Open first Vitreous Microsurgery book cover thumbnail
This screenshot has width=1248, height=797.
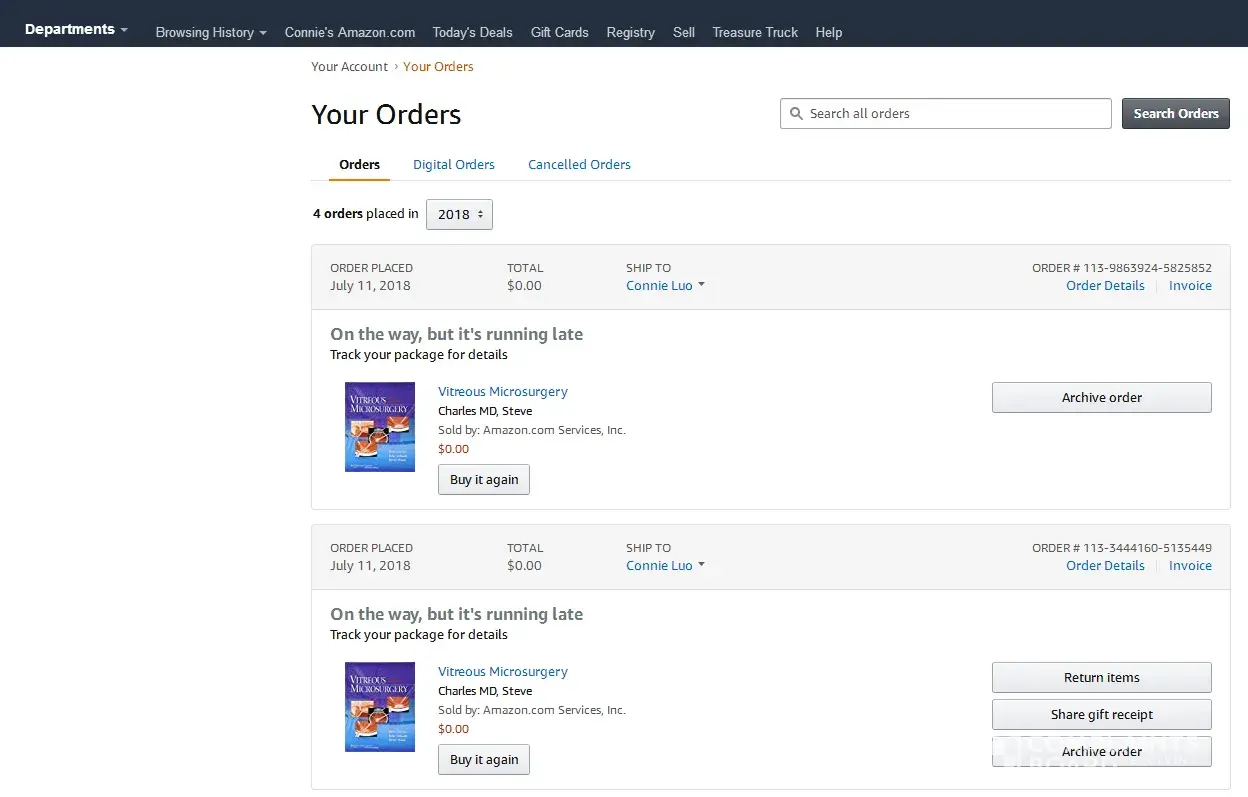[x=379, y=427]
